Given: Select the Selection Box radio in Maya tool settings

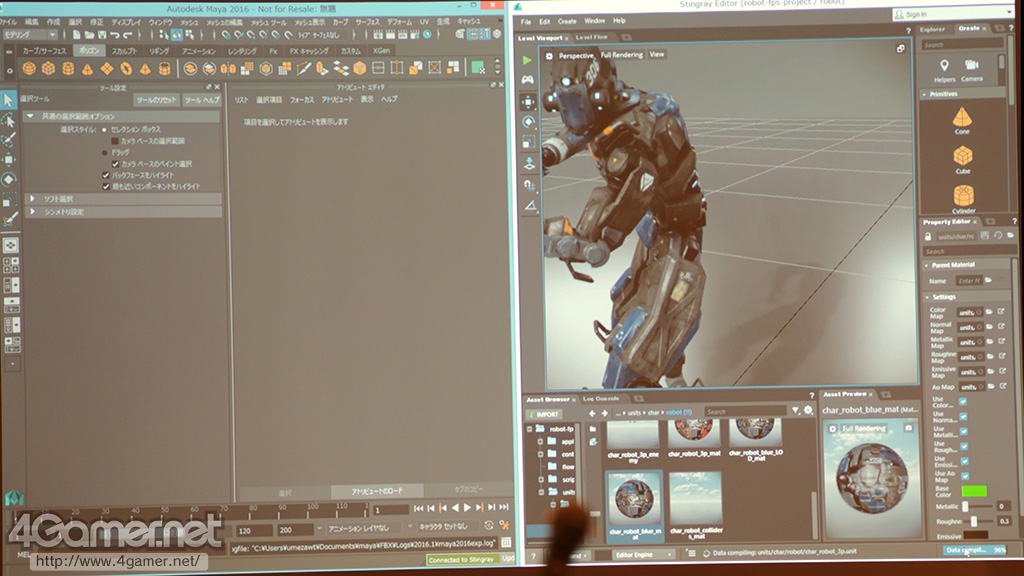Looking at the screenshot, I should click(104, 129).
